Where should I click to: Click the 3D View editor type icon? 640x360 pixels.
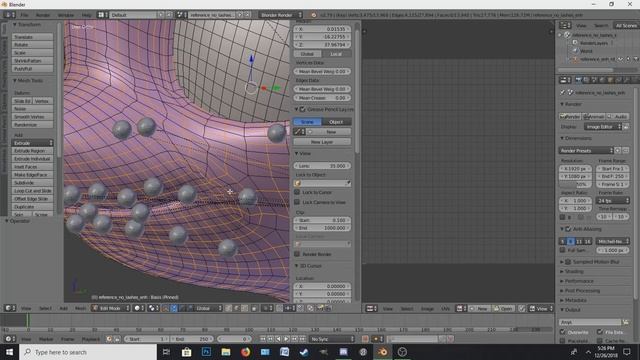9,308
